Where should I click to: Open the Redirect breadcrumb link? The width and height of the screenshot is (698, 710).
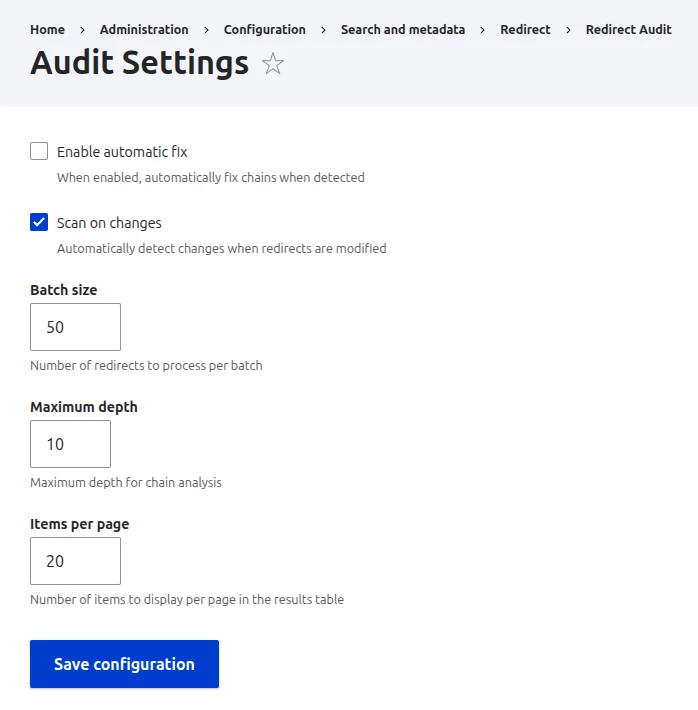[x=525, y=29]
